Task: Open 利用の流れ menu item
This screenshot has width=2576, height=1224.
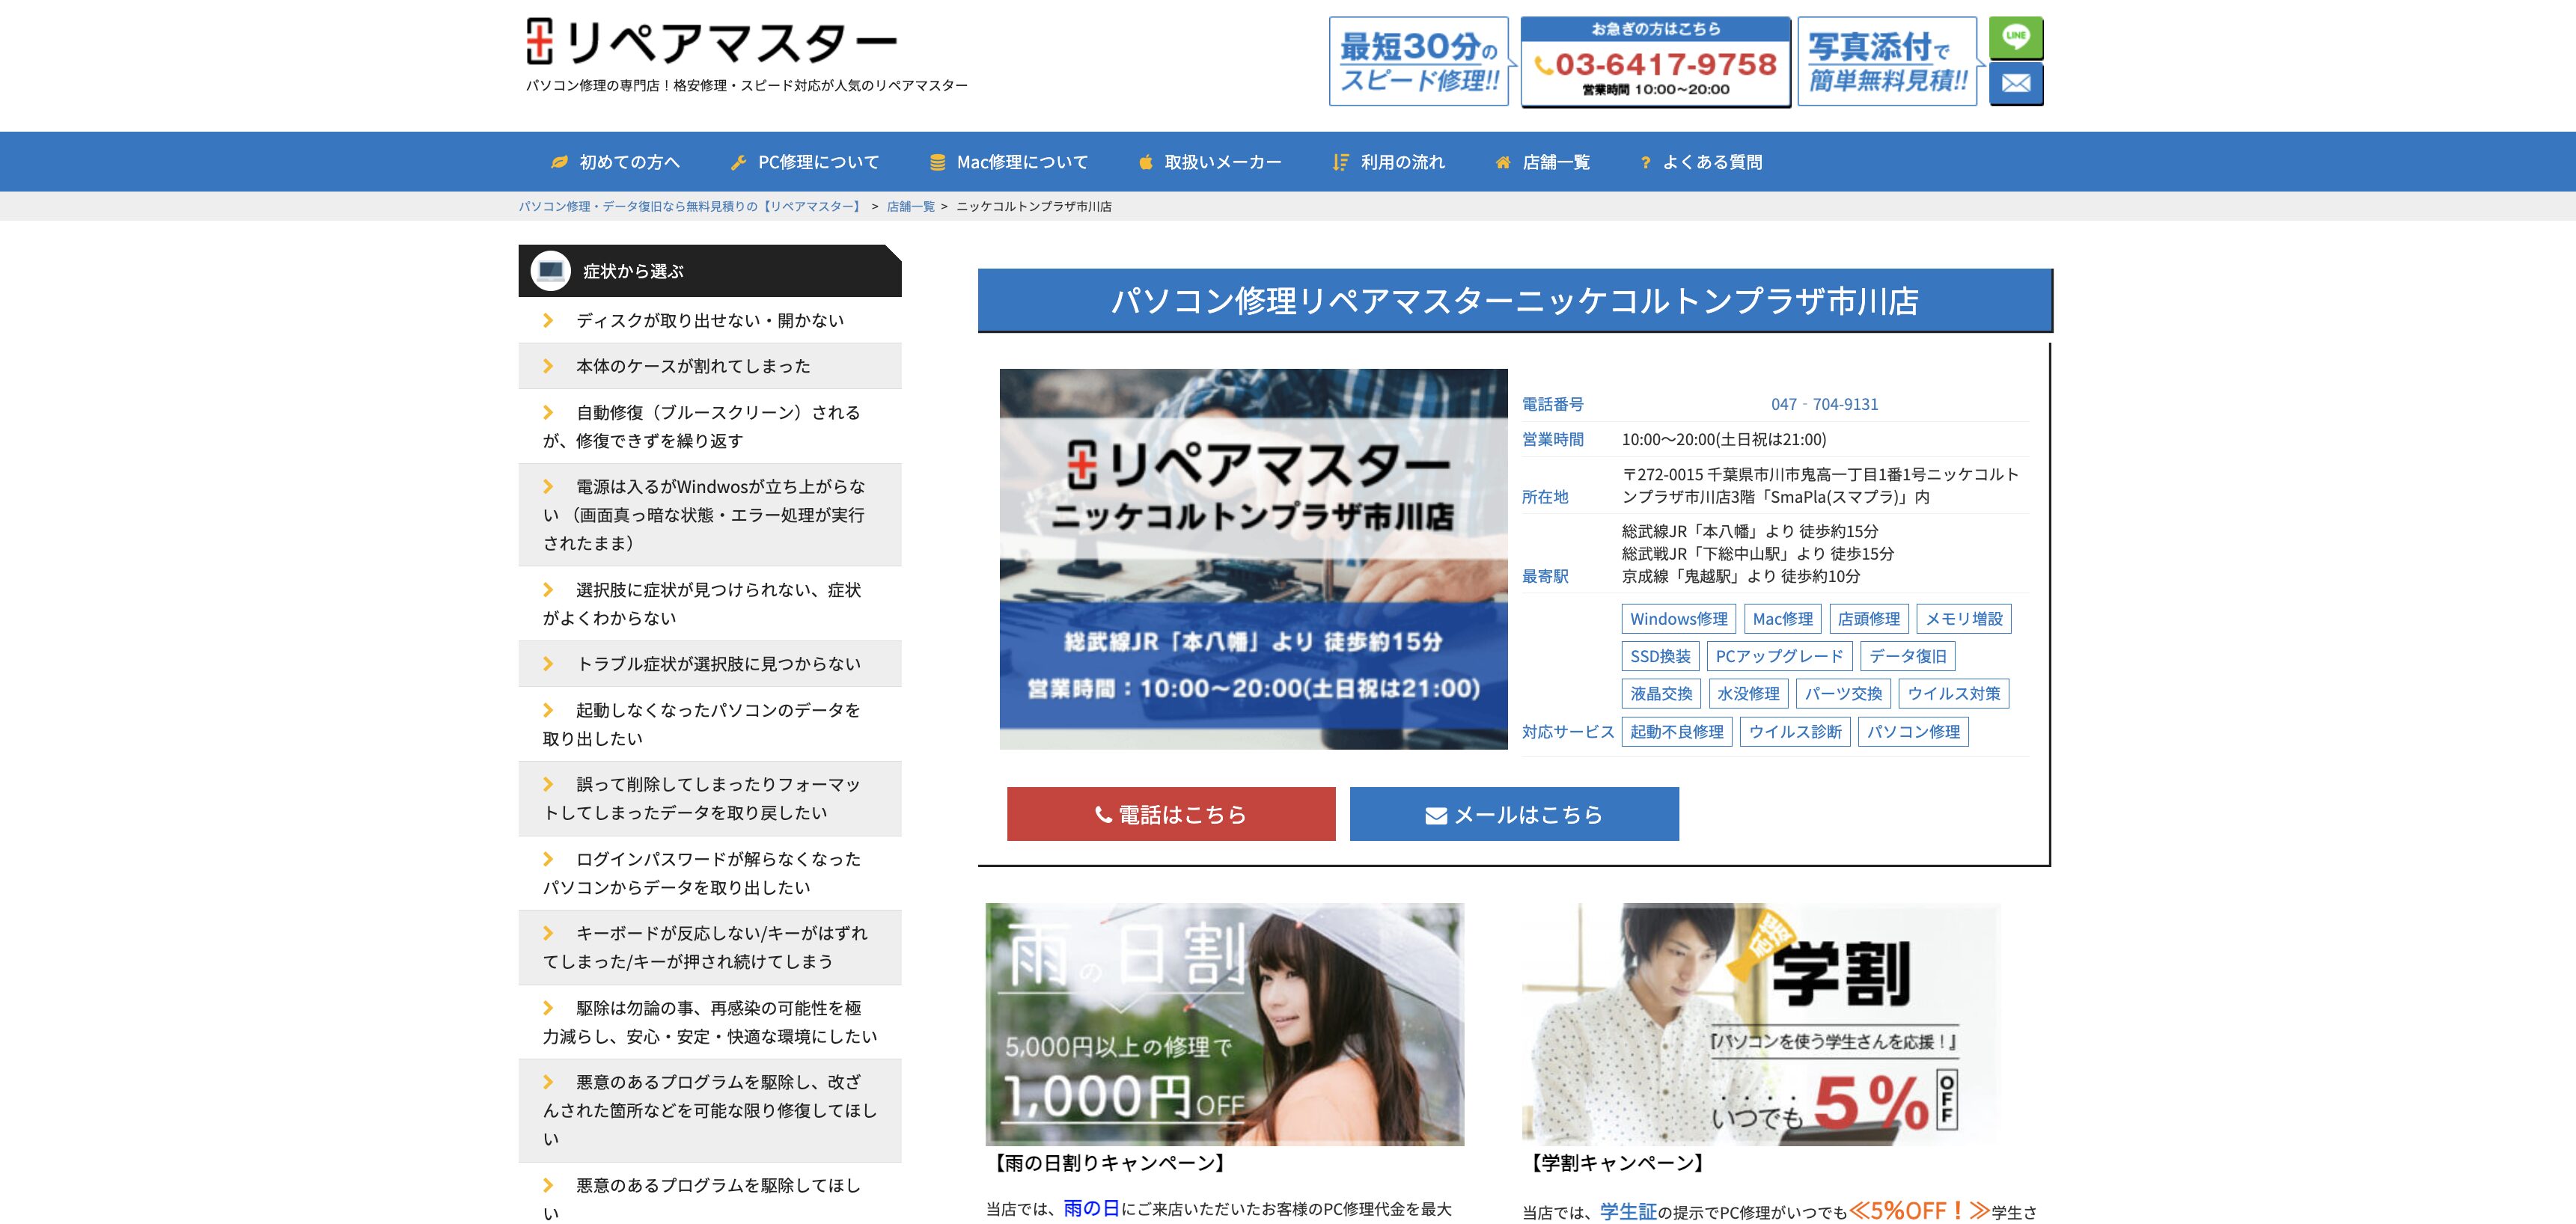Action: pos(1389,162)
